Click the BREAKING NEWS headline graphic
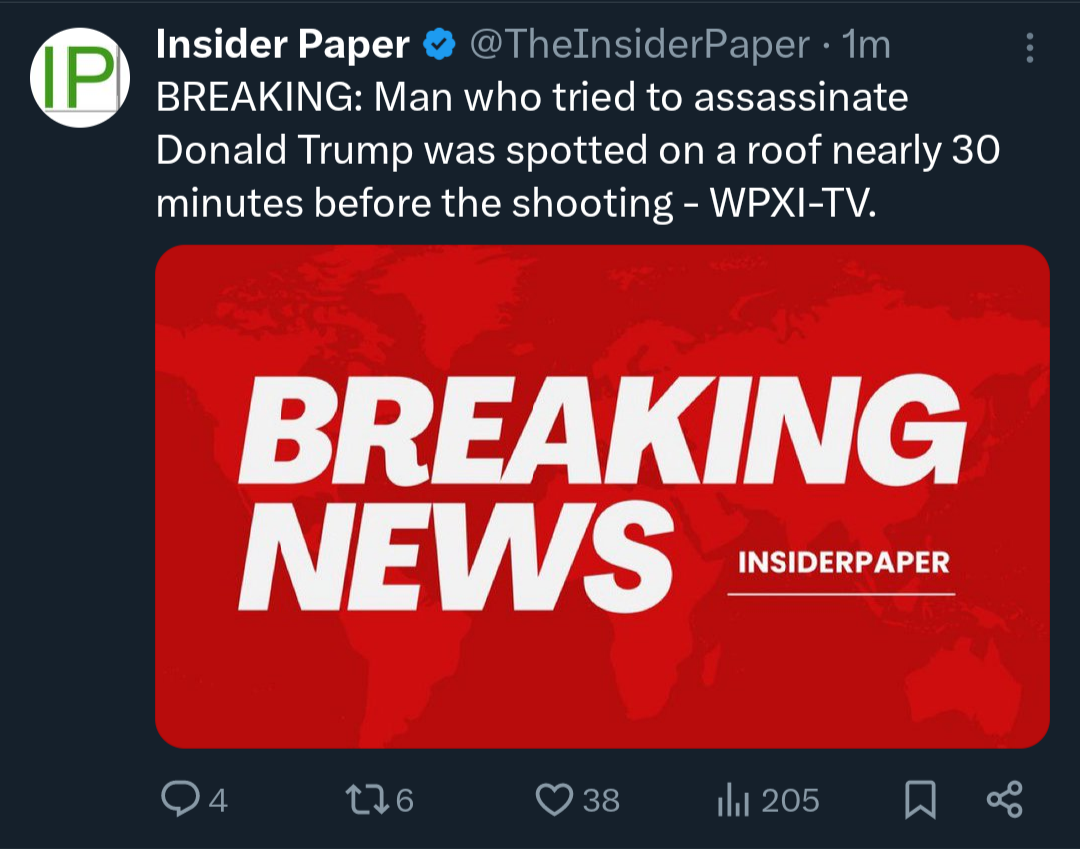The width and height of the screenshot is (1080, 849). click(x=601, y=492)
